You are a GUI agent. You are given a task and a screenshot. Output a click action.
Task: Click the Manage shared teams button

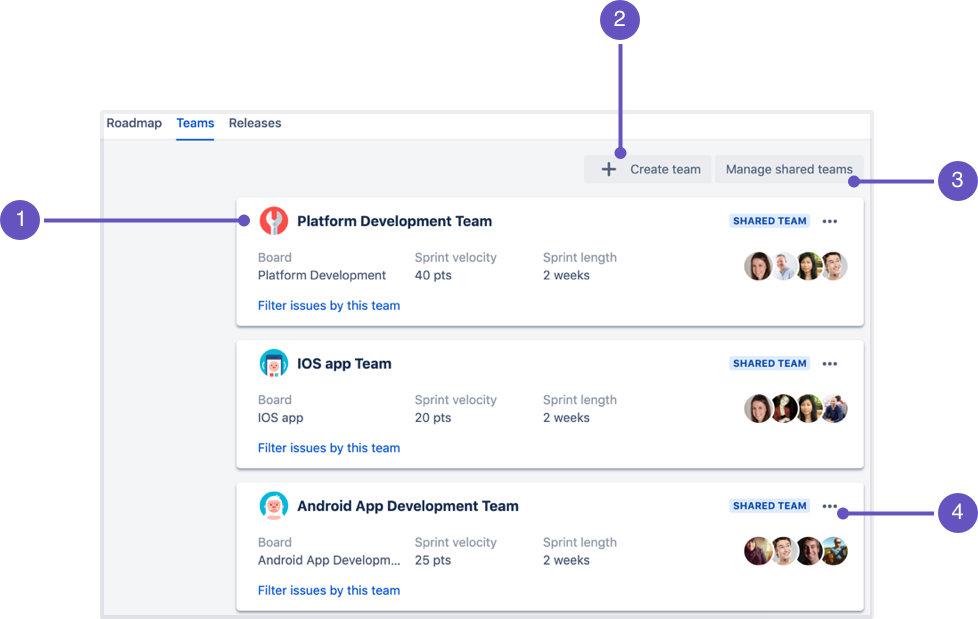[789, 169]
